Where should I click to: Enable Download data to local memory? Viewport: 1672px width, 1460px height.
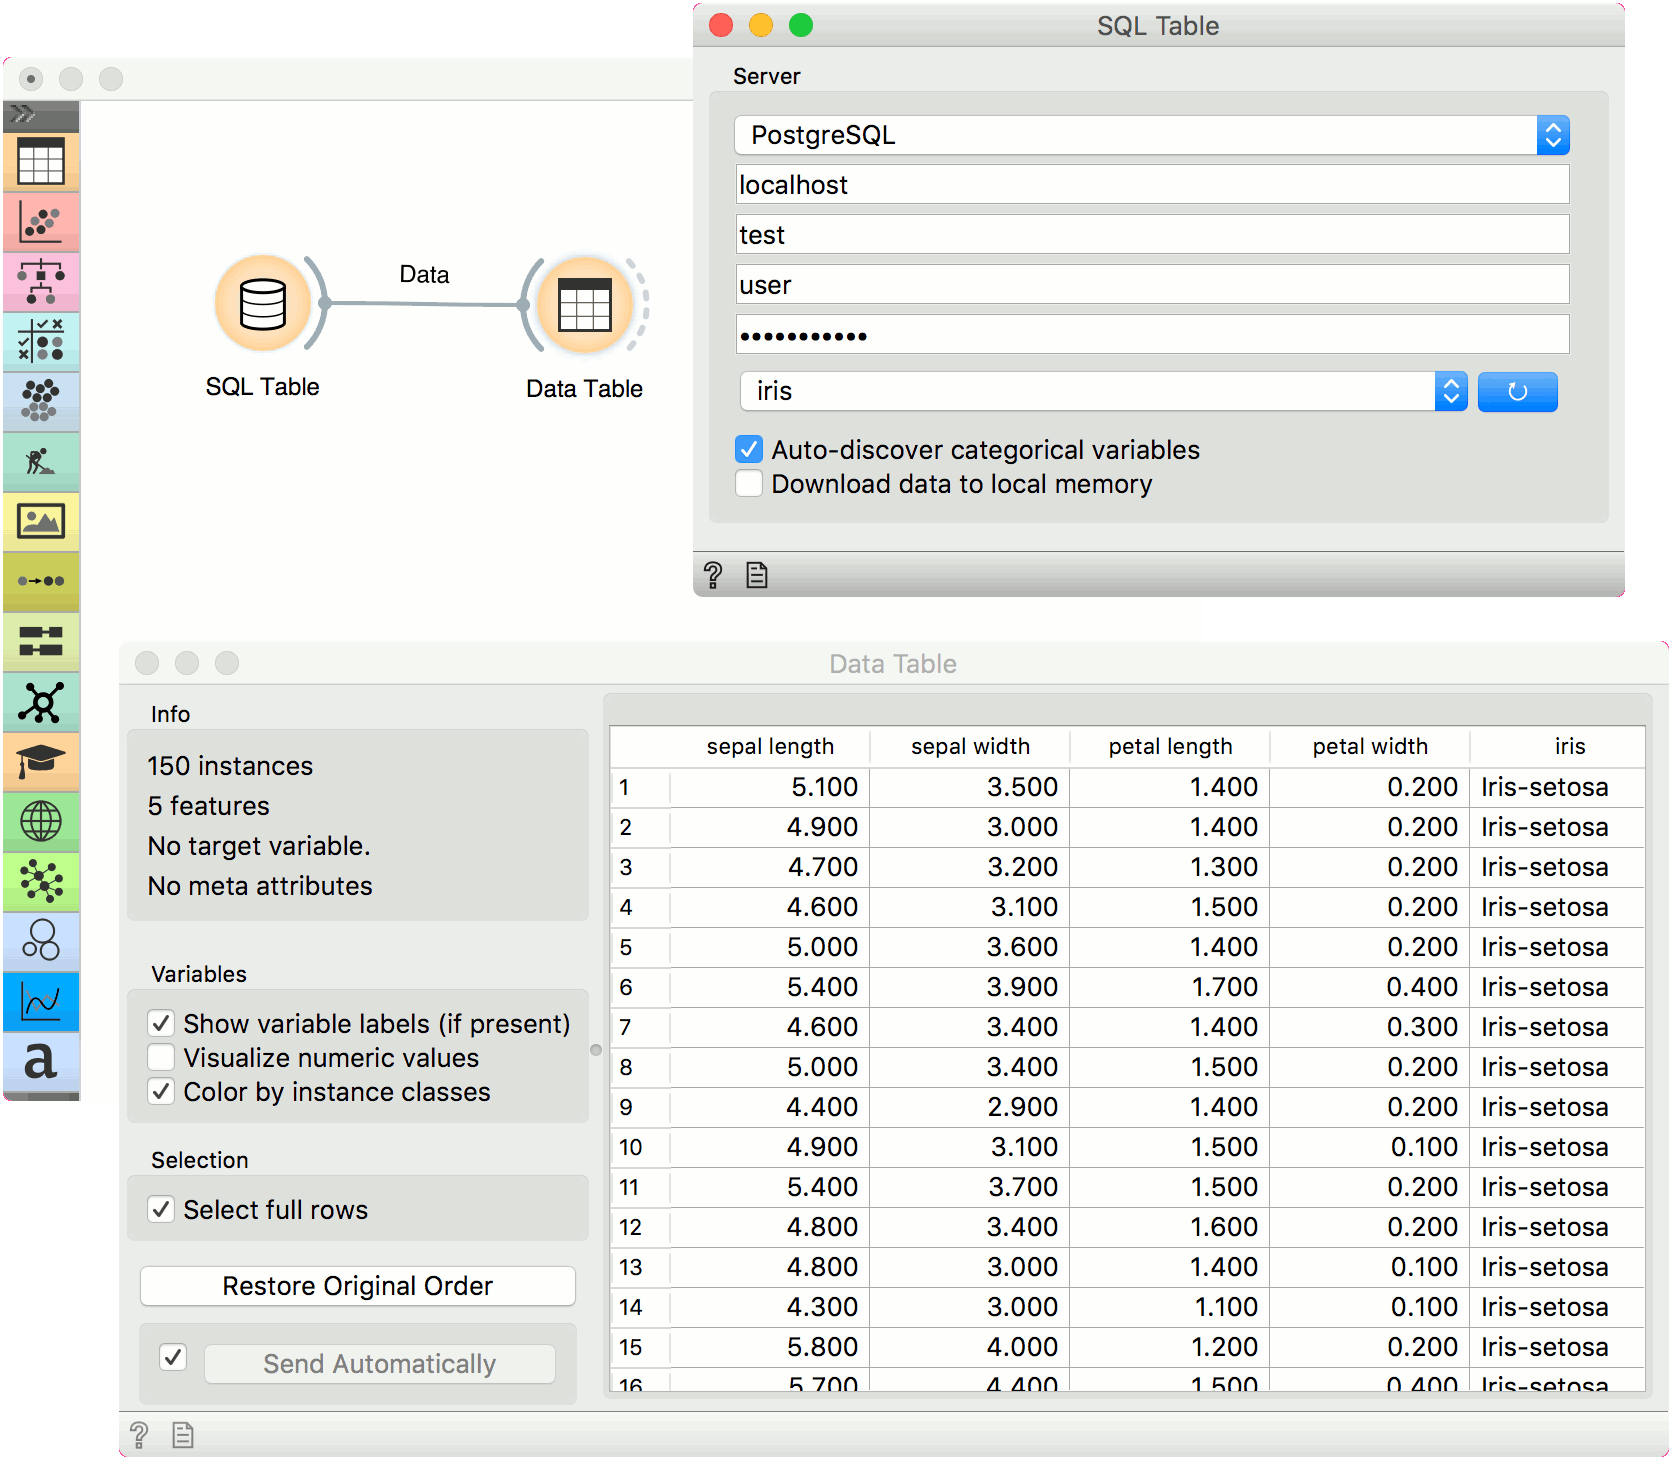point(749,484)
